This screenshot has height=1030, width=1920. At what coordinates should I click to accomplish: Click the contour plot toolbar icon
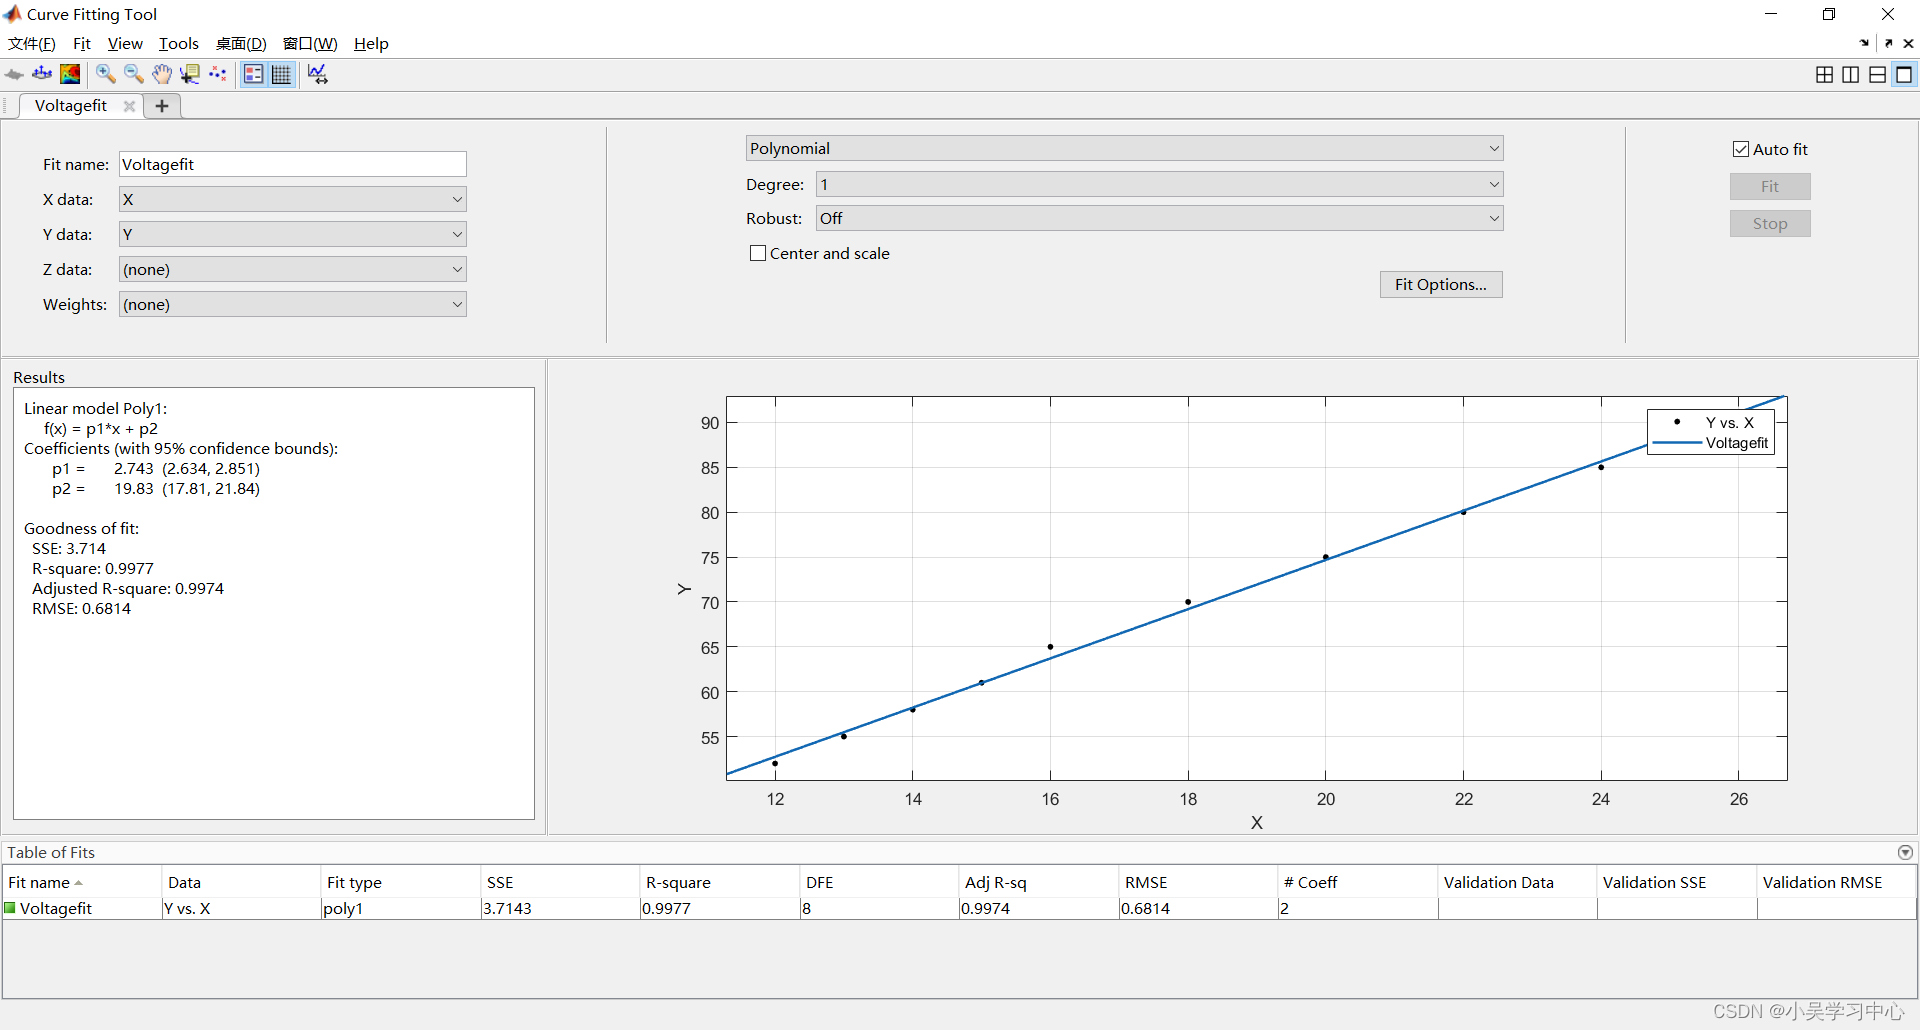(x=70, y=74)
